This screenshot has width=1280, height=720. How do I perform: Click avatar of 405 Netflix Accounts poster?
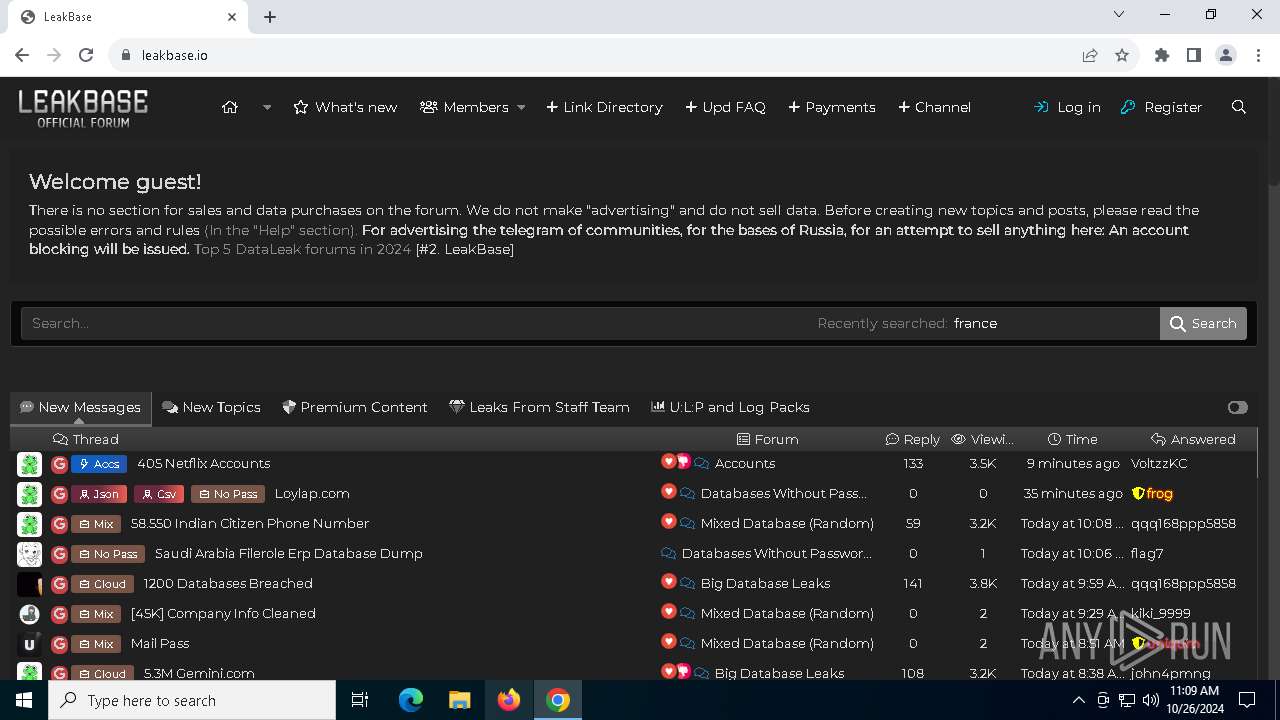pos(29,464)
